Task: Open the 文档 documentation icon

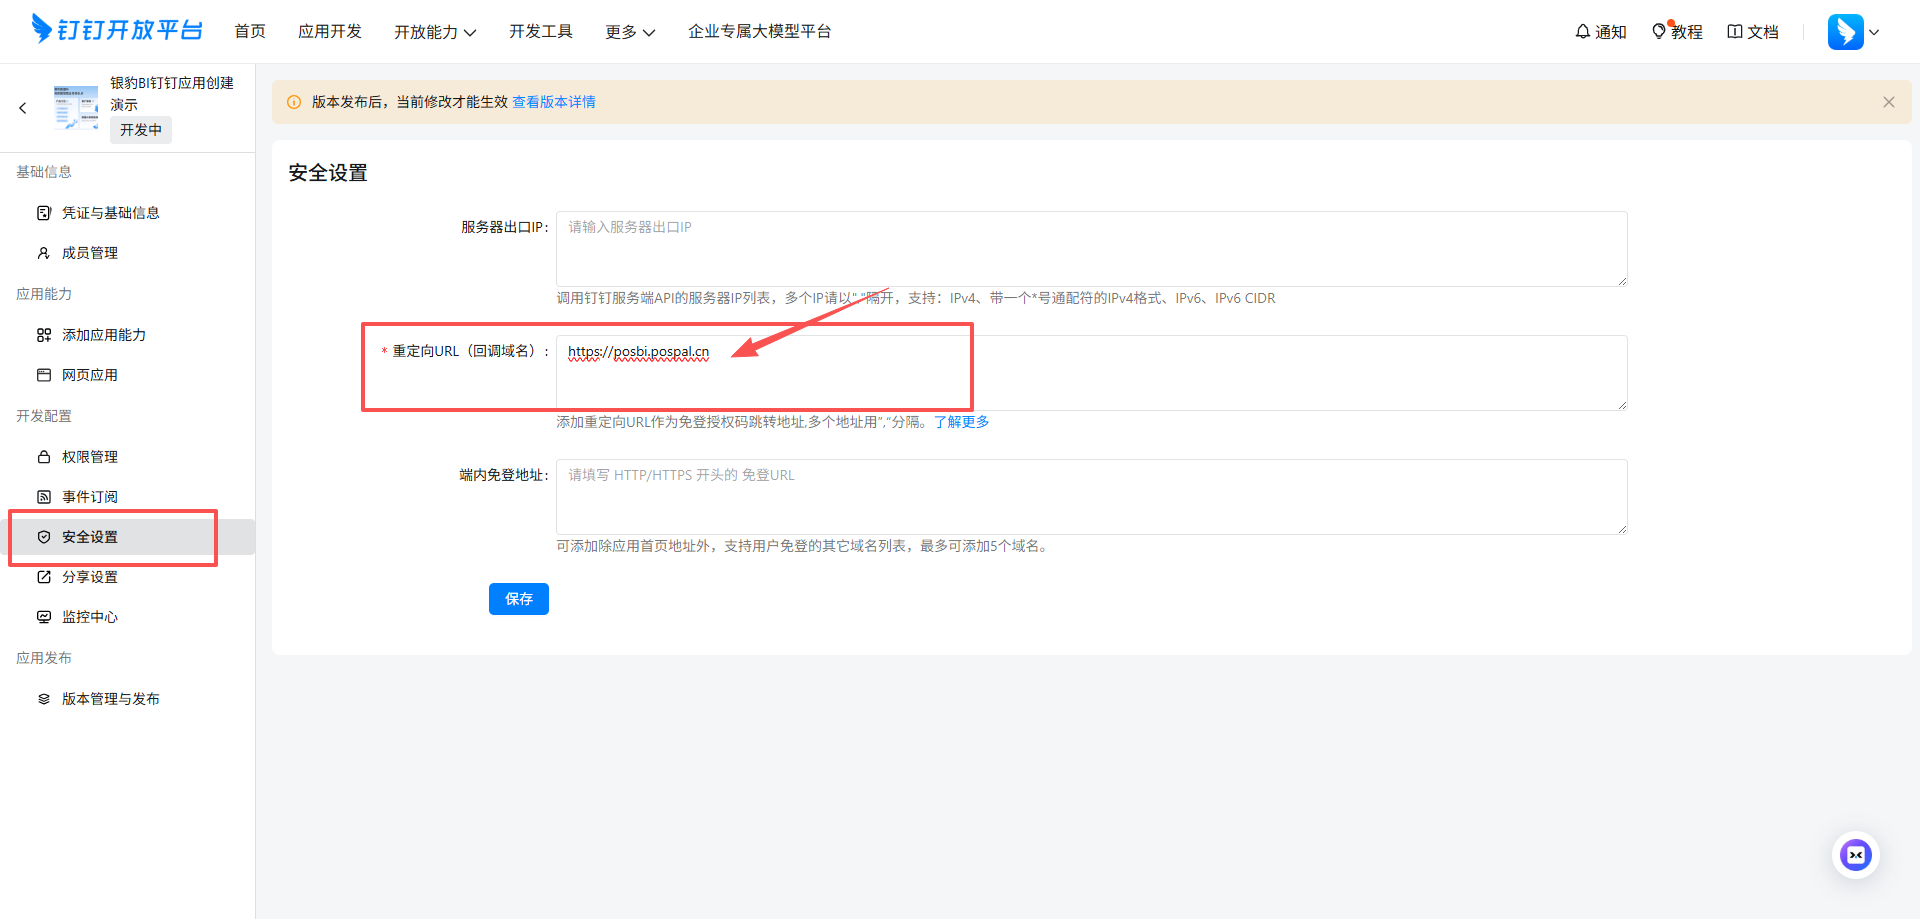Action: 1734,31
